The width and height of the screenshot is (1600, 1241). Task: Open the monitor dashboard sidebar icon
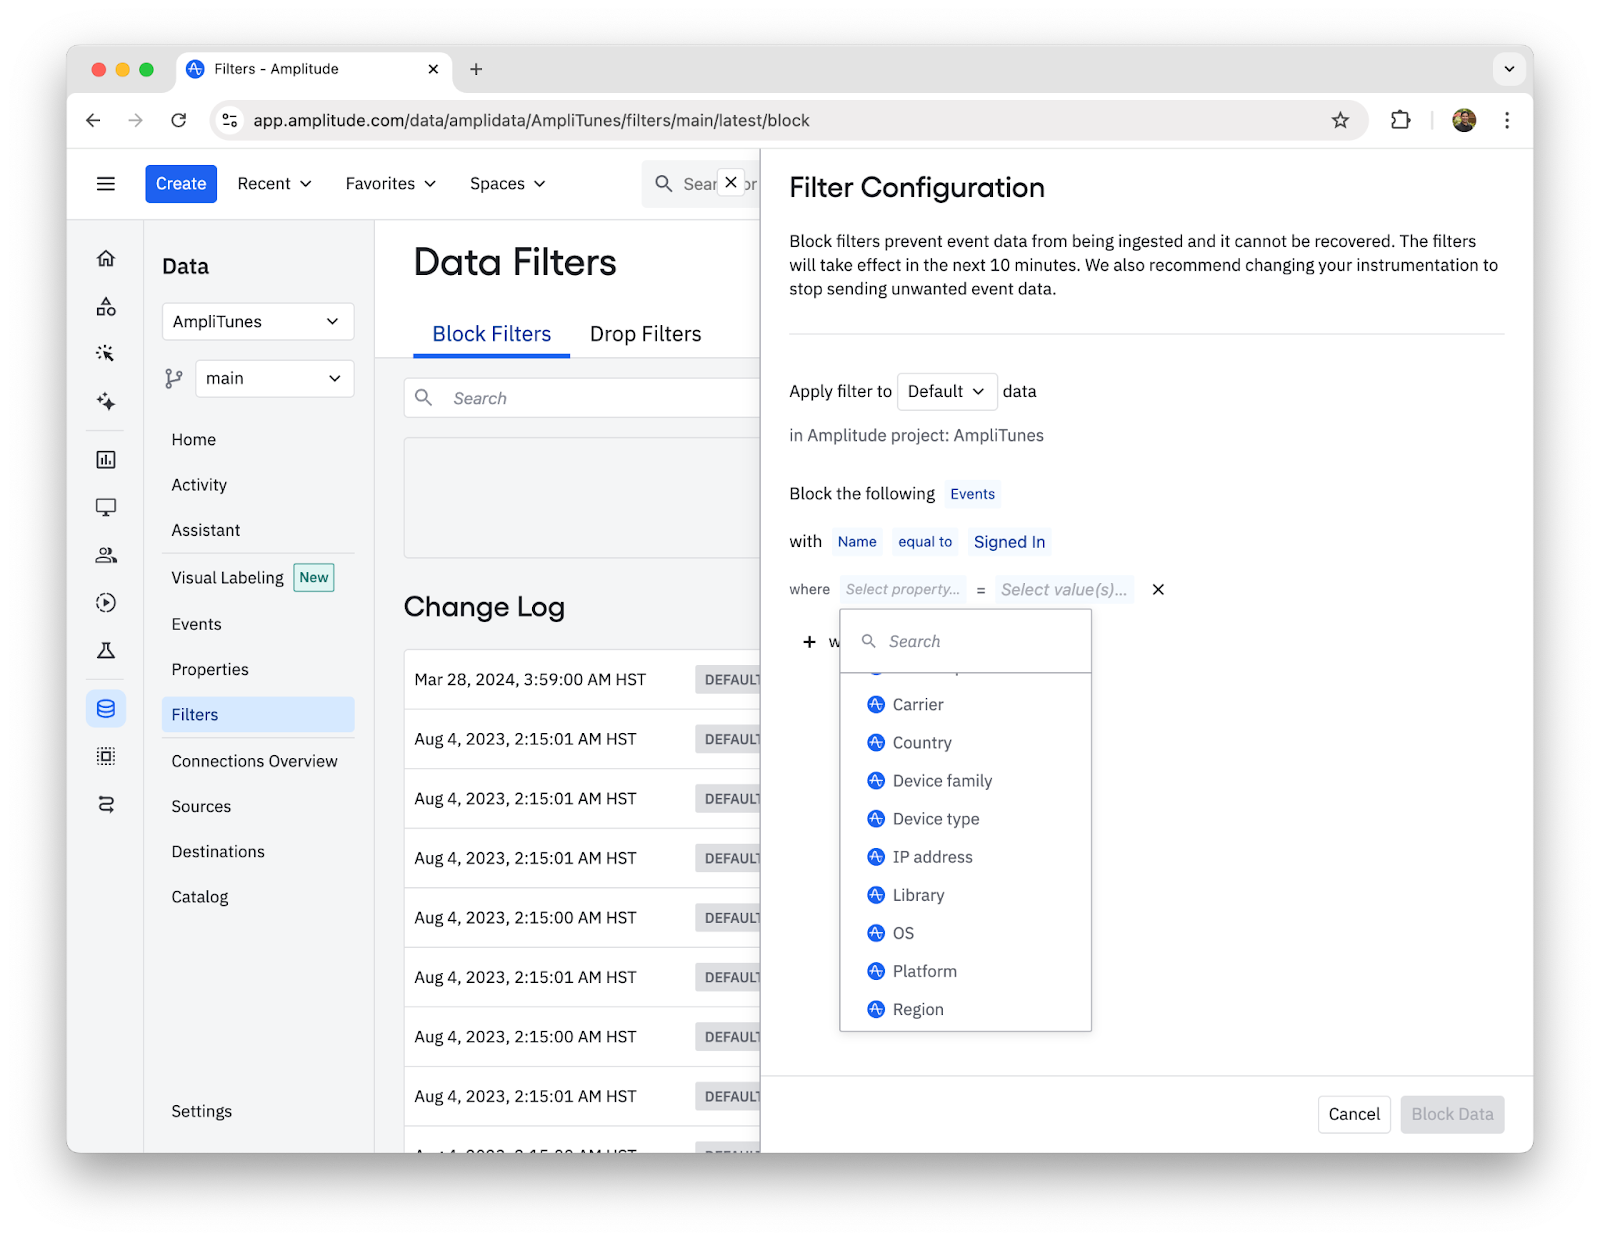point(106,507)
